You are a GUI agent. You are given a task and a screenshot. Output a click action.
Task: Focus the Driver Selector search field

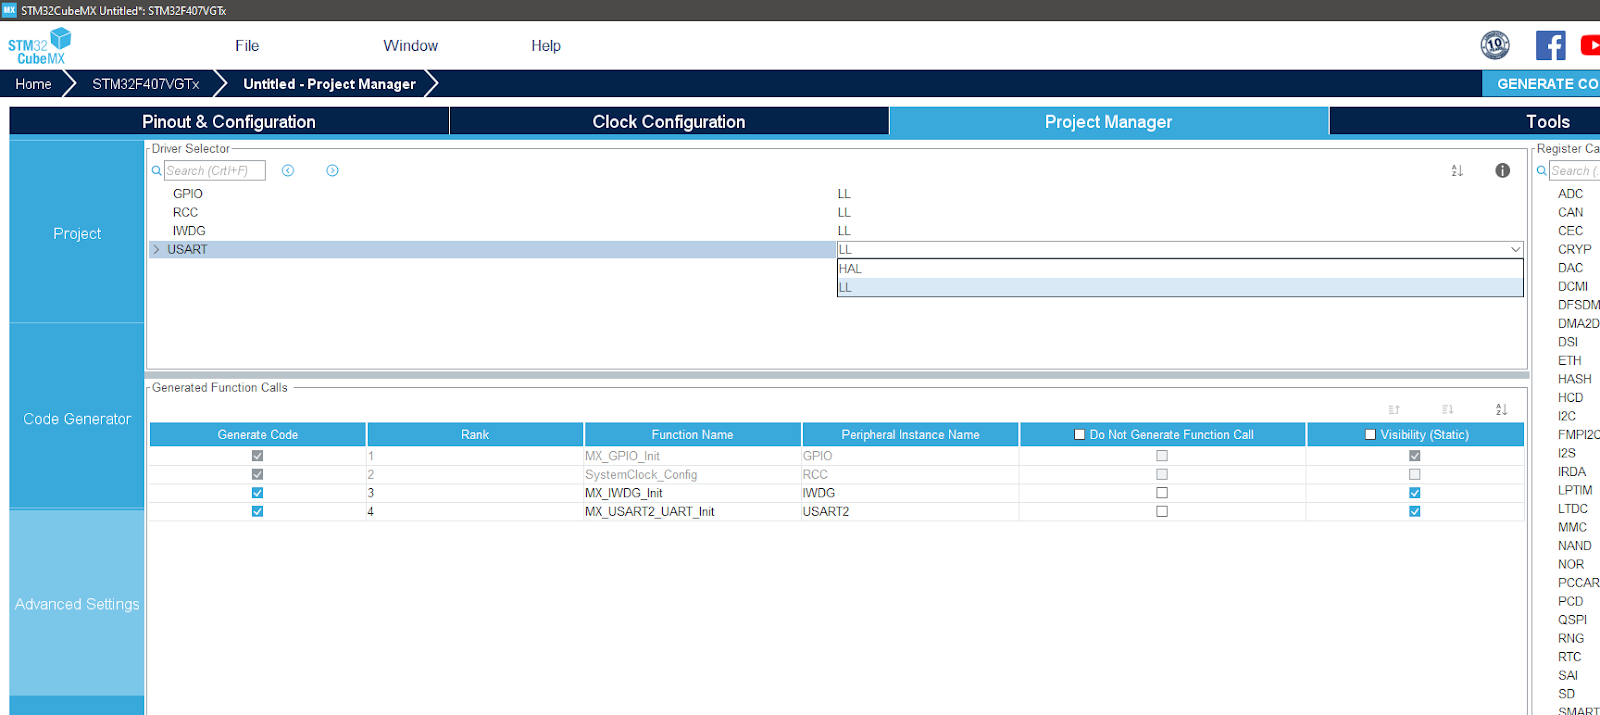(x=214, y=171)
